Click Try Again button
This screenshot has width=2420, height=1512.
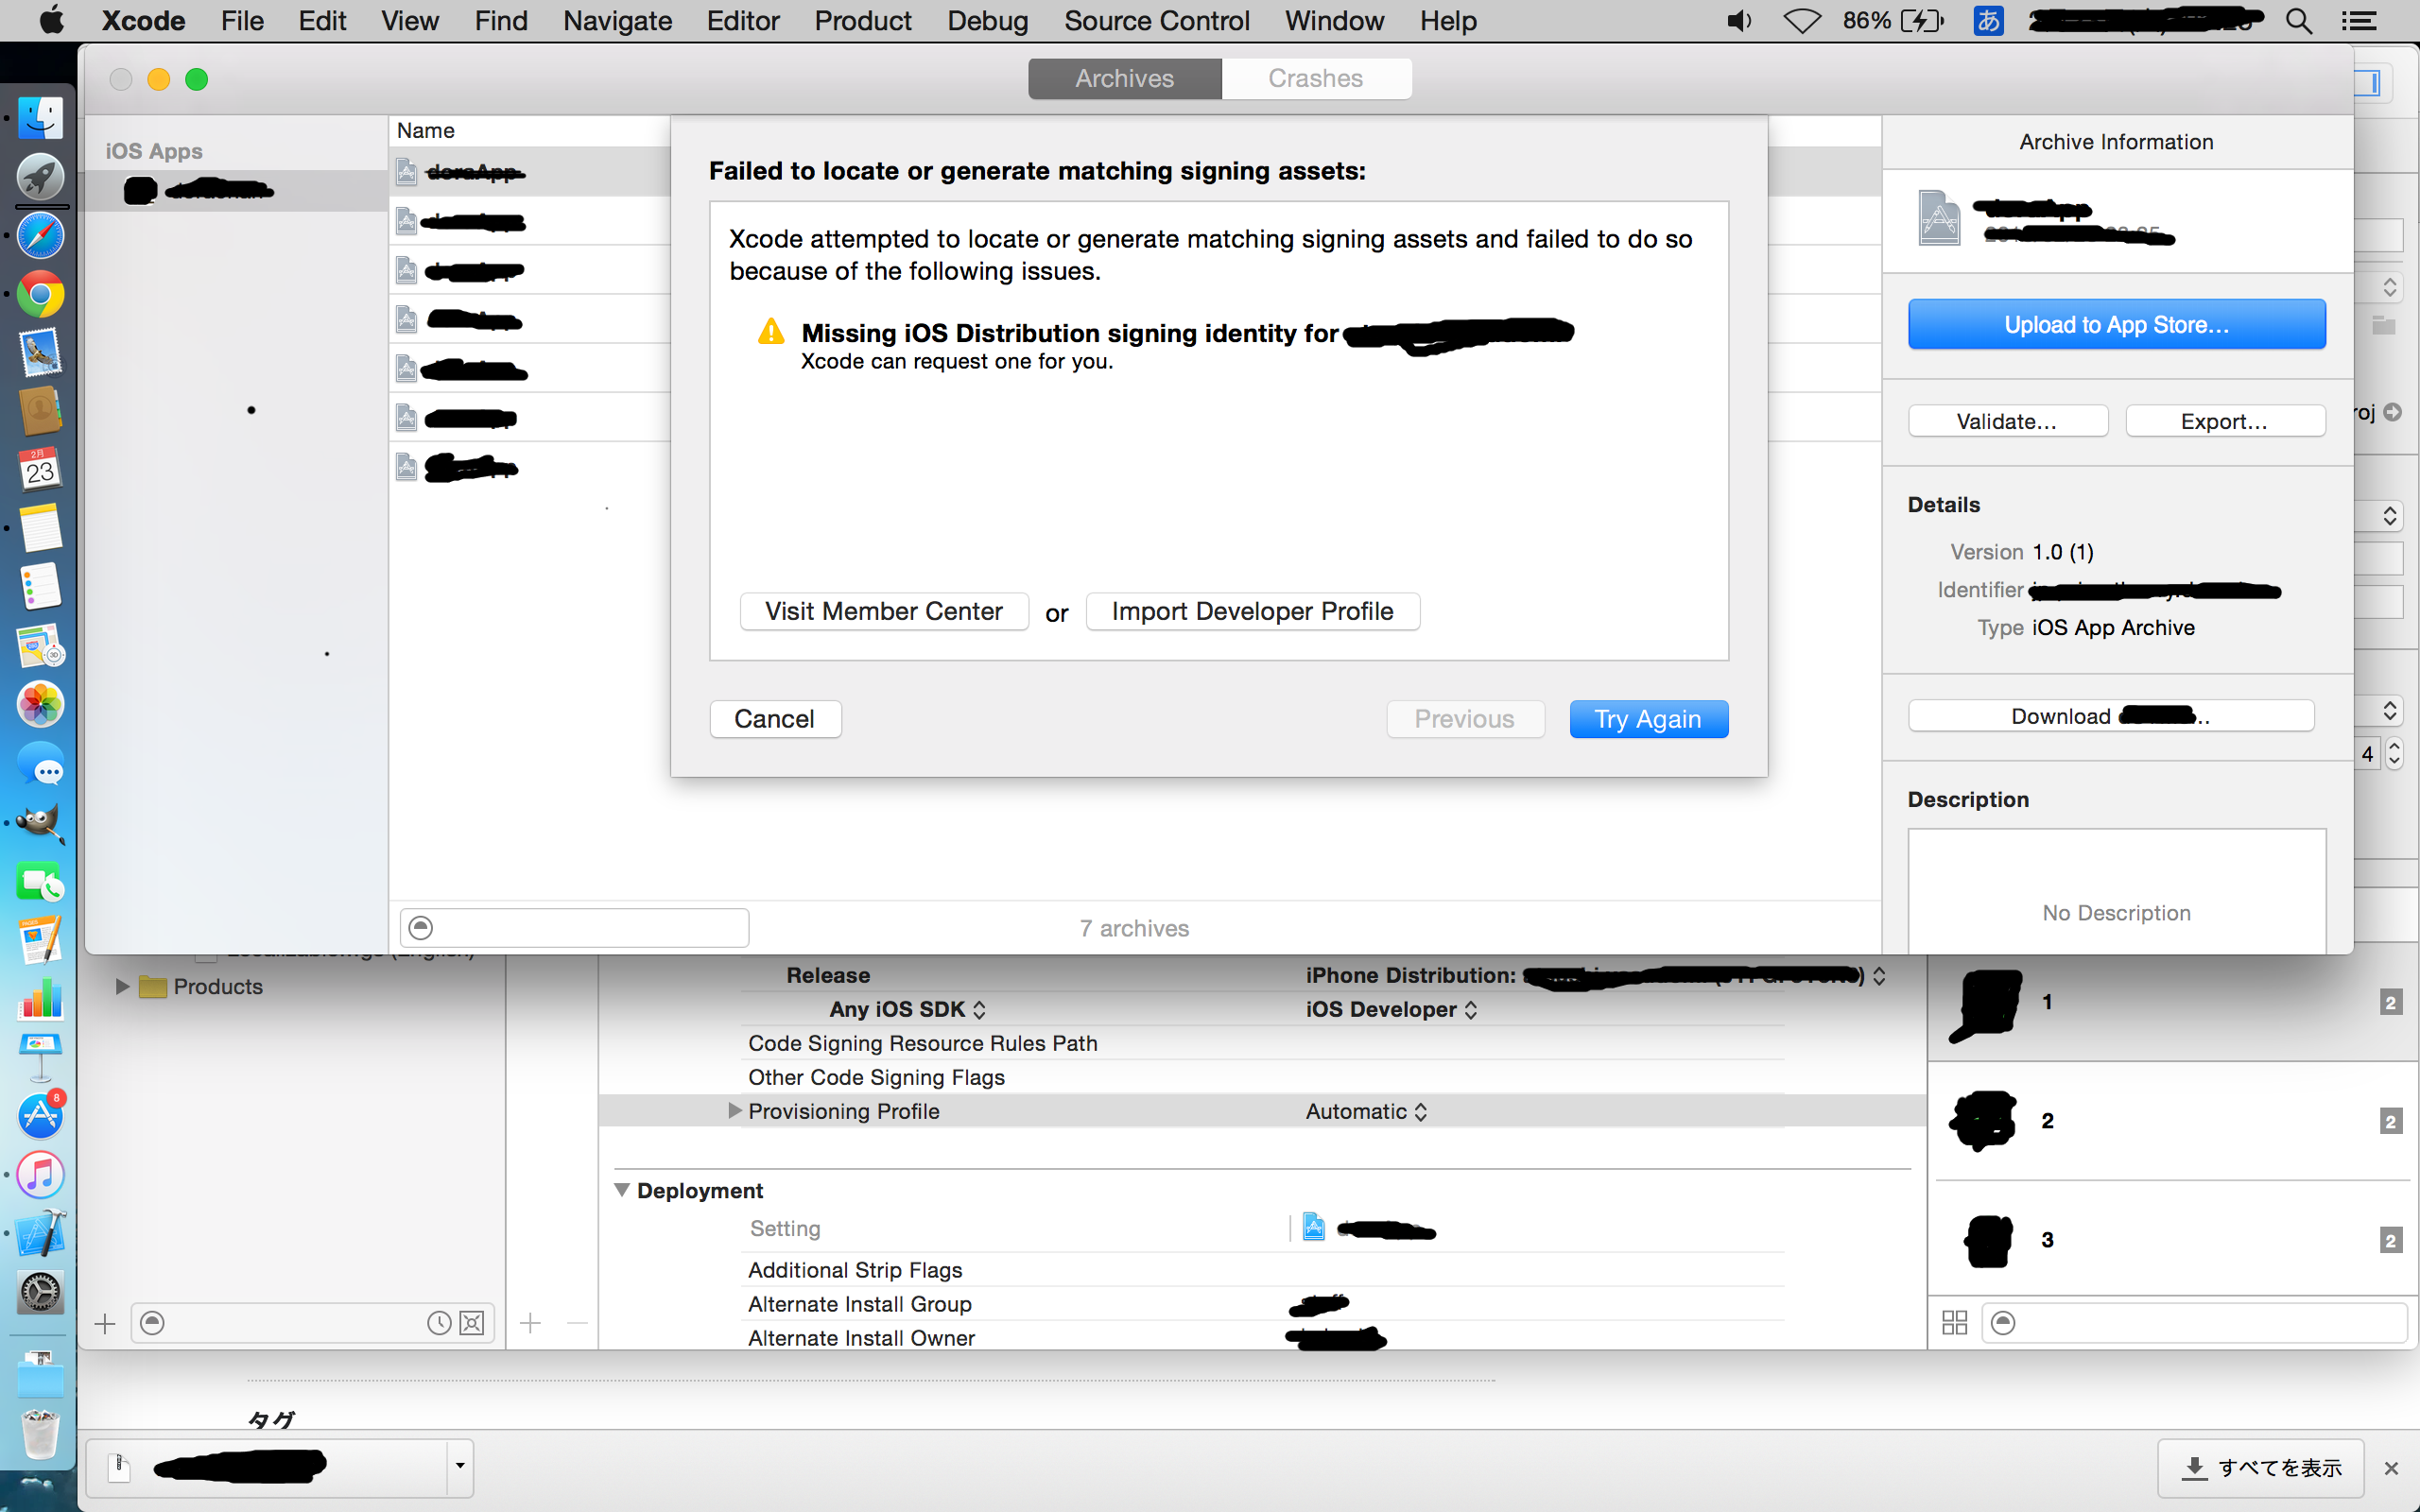1648,719
